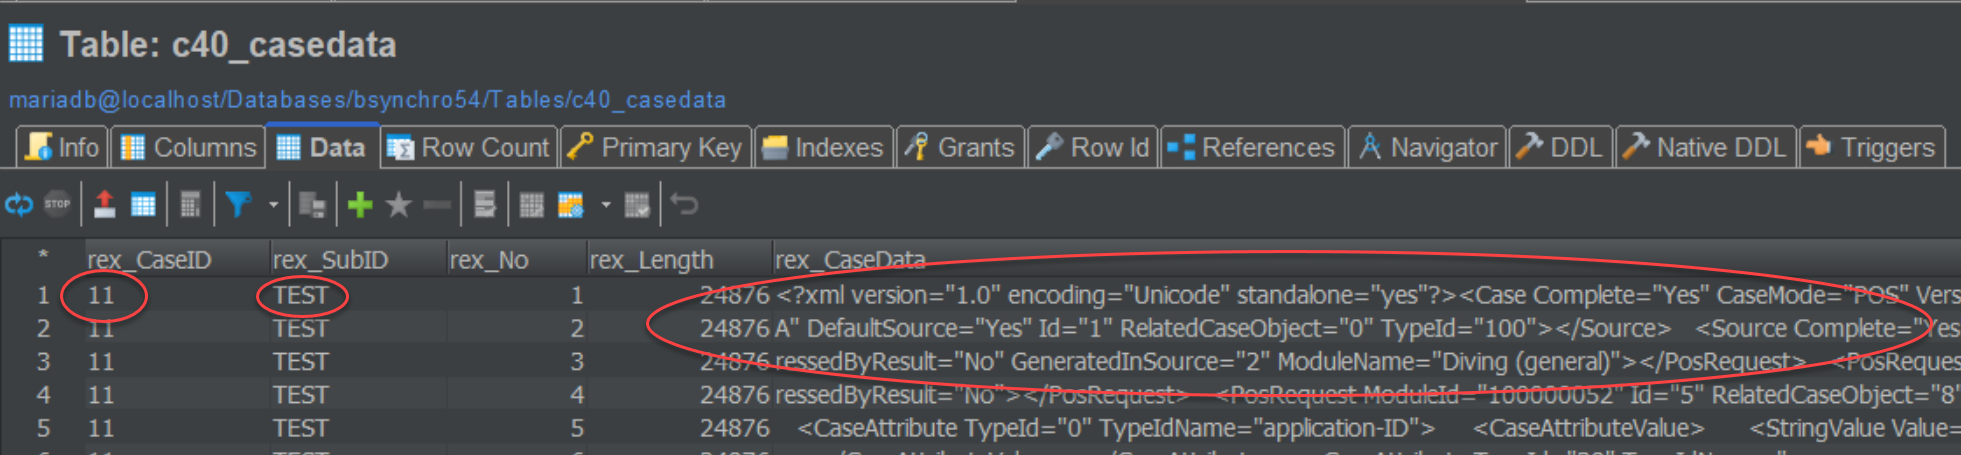Click the rex_SubID column header
Image resolution: width=1961 pixels, height=455 pixels.
[357, 260]
